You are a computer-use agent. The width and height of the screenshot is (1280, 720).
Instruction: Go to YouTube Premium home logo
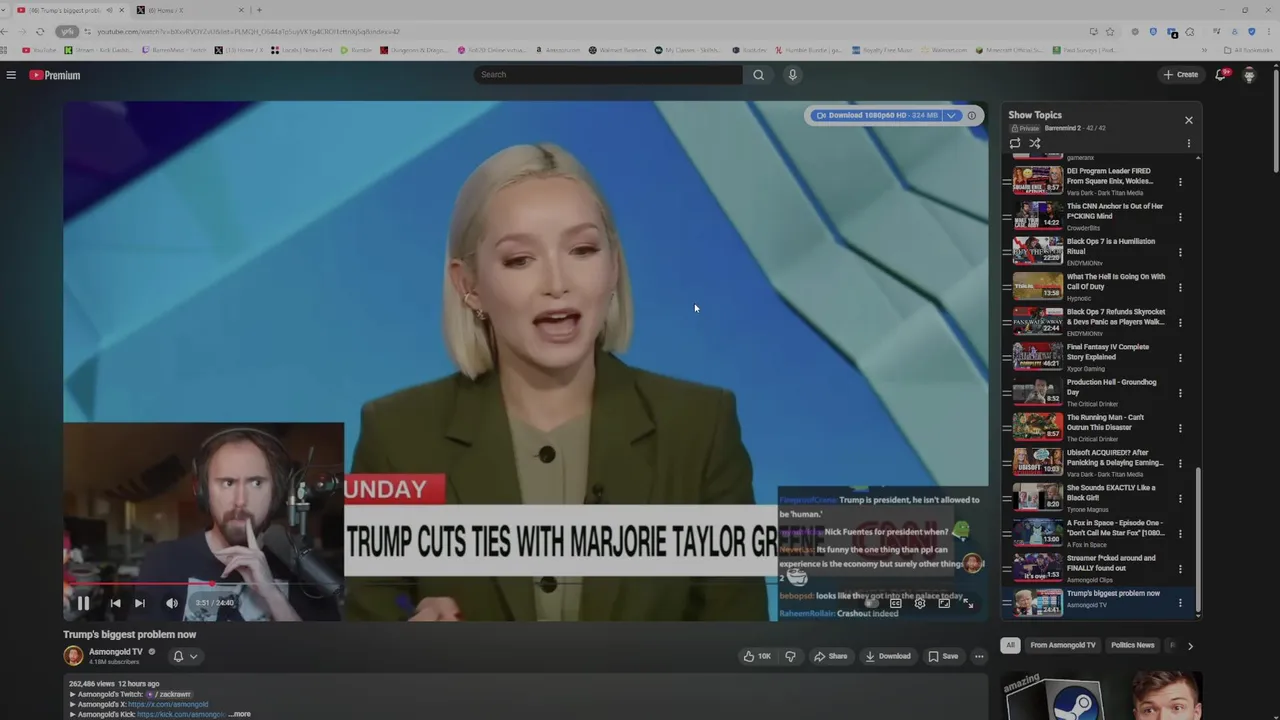54,75
